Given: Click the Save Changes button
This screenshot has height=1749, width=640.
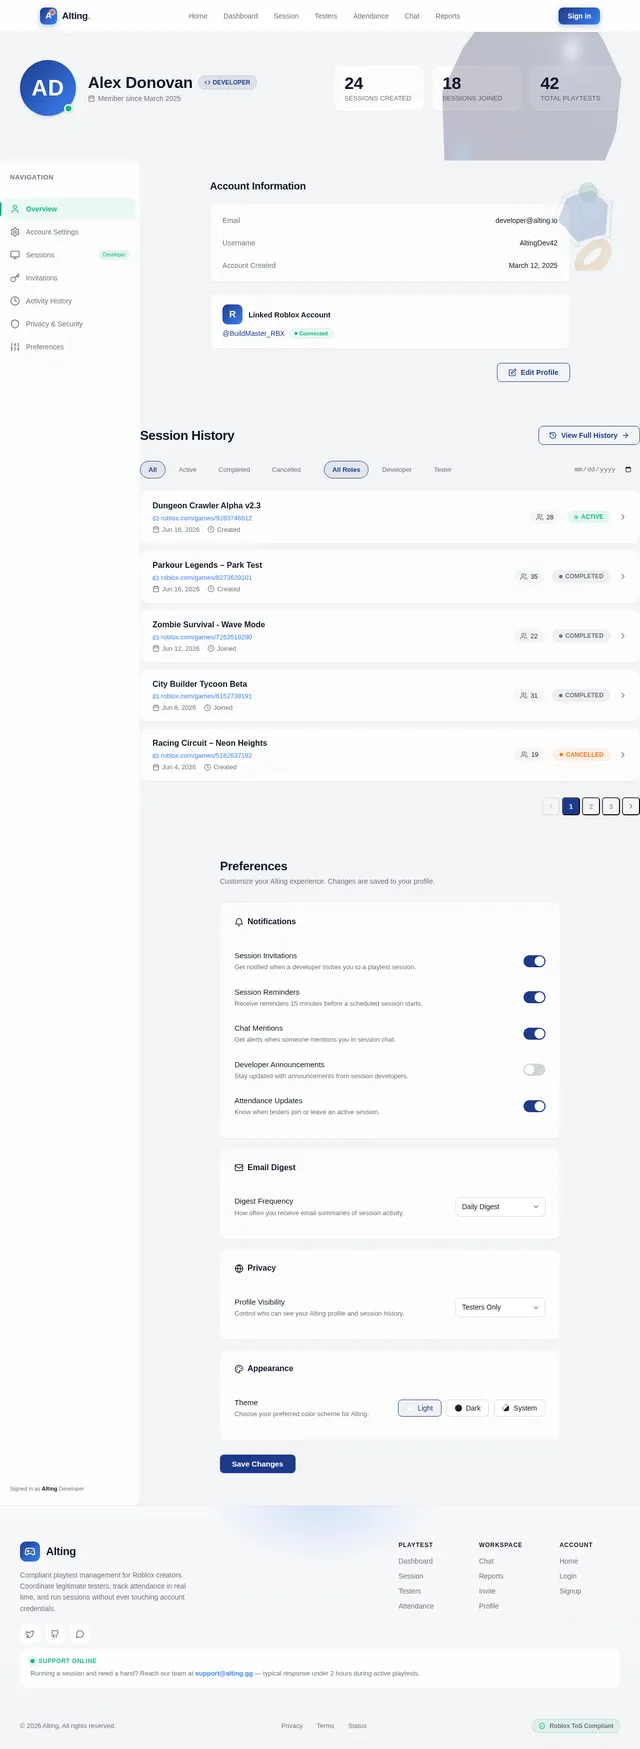Looking at the screenshot, I should [257, 1464].
